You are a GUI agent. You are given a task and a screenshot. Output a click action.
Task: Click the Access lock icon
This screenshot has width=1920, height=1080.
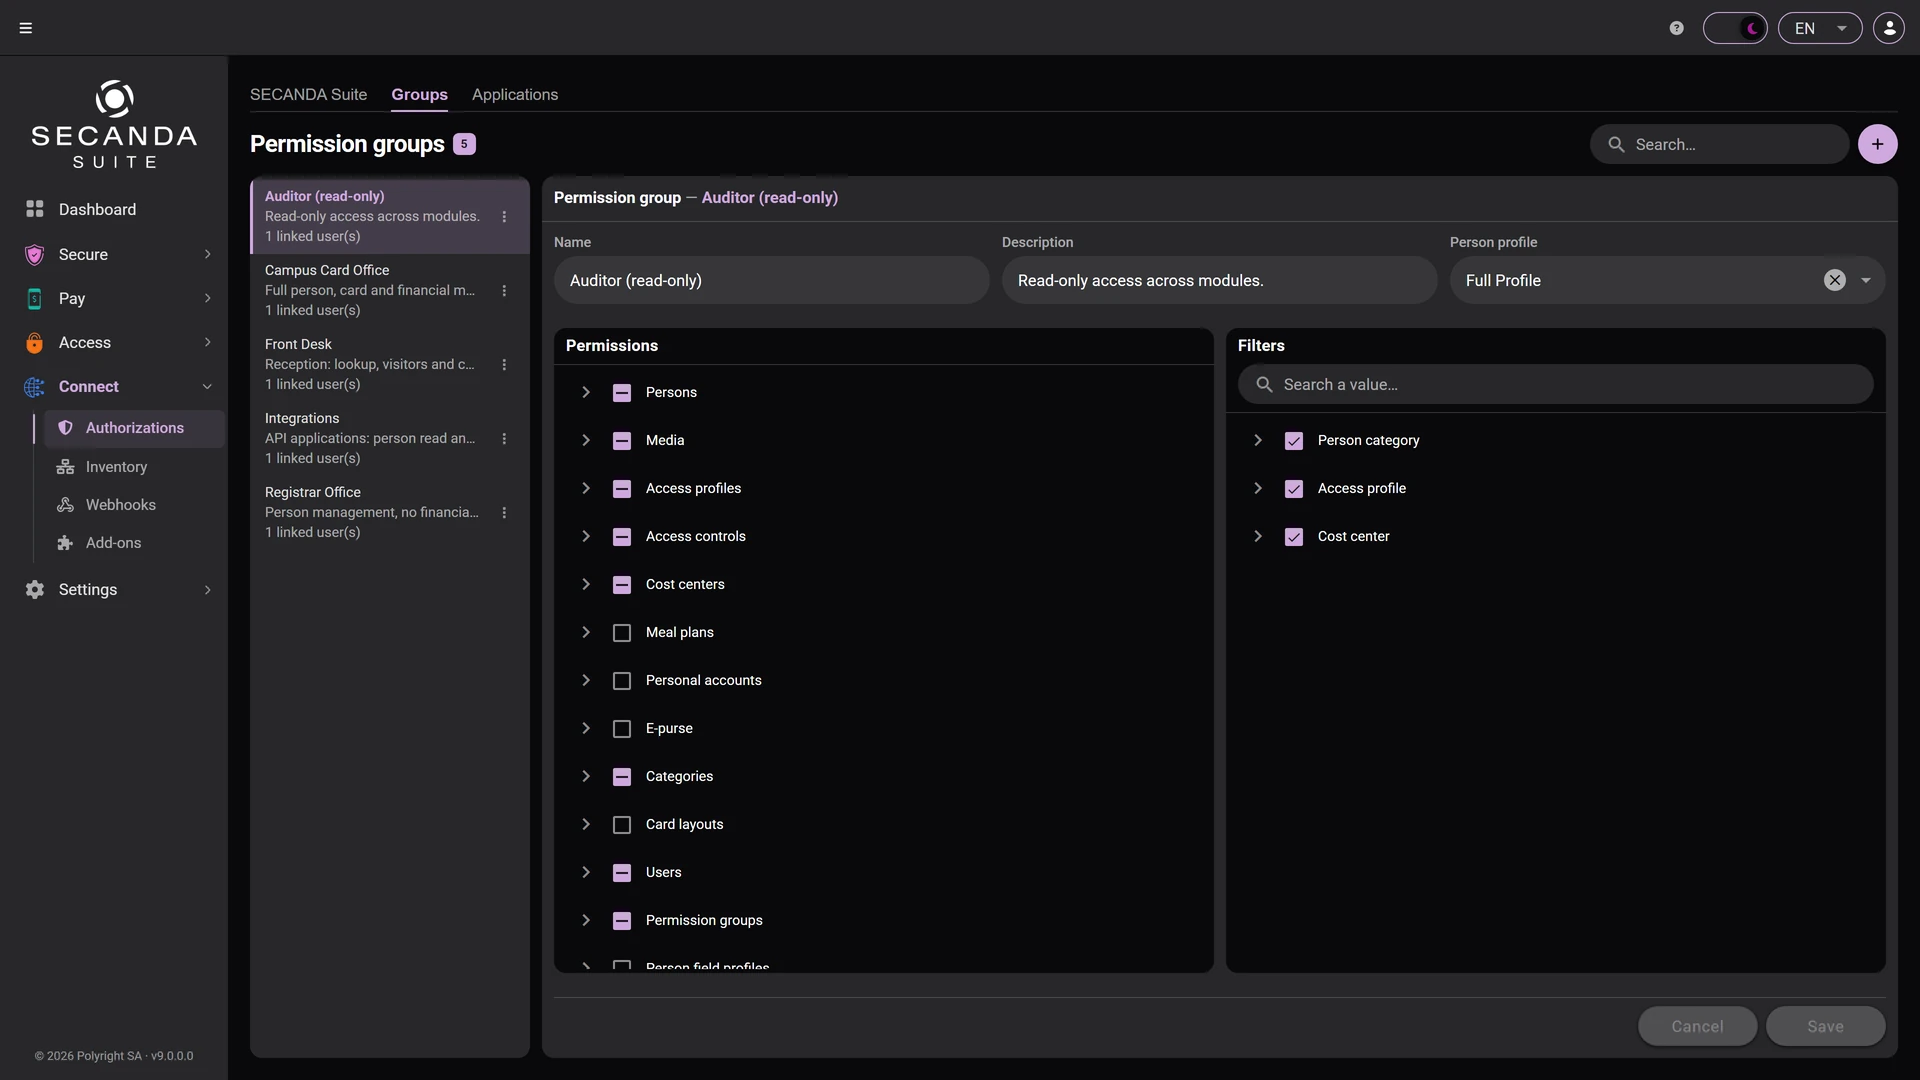click(x=35, y=342)
